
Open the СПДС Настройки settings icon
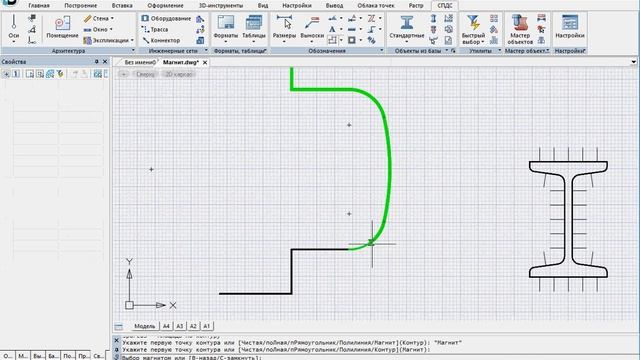coord(569,27)
